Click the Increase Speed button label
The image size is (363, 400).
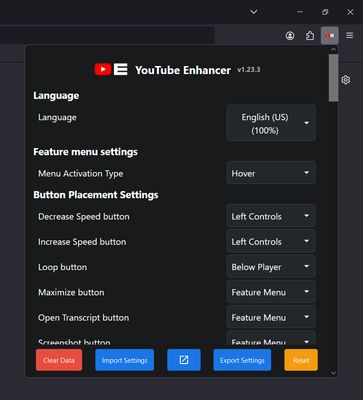tap(82, 242)
